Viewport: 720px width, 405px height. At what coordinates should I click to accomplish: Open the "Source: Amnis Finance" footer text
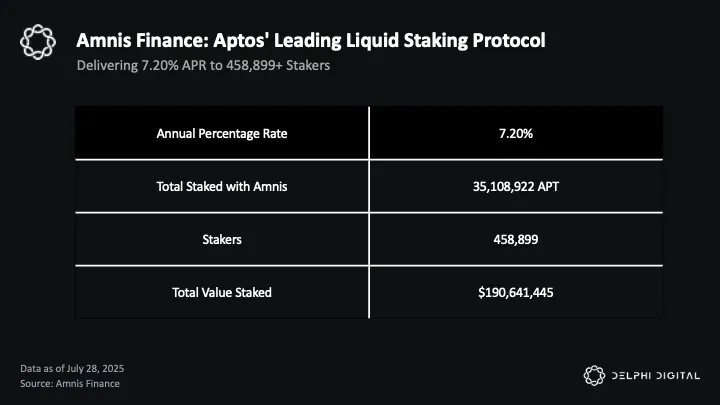click(68, 383)
